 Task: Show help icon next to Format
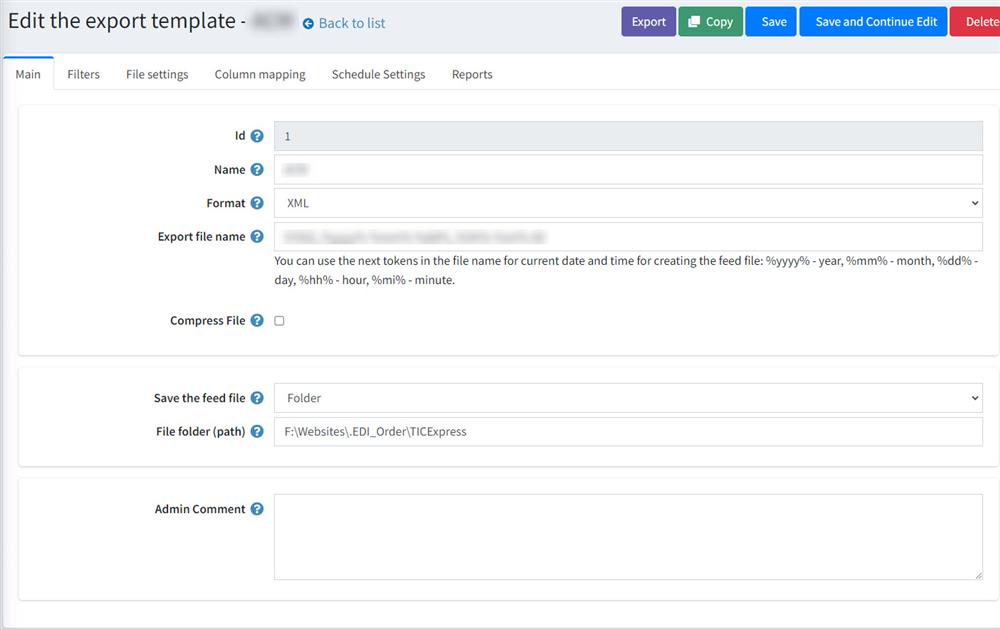coord(257,203)
